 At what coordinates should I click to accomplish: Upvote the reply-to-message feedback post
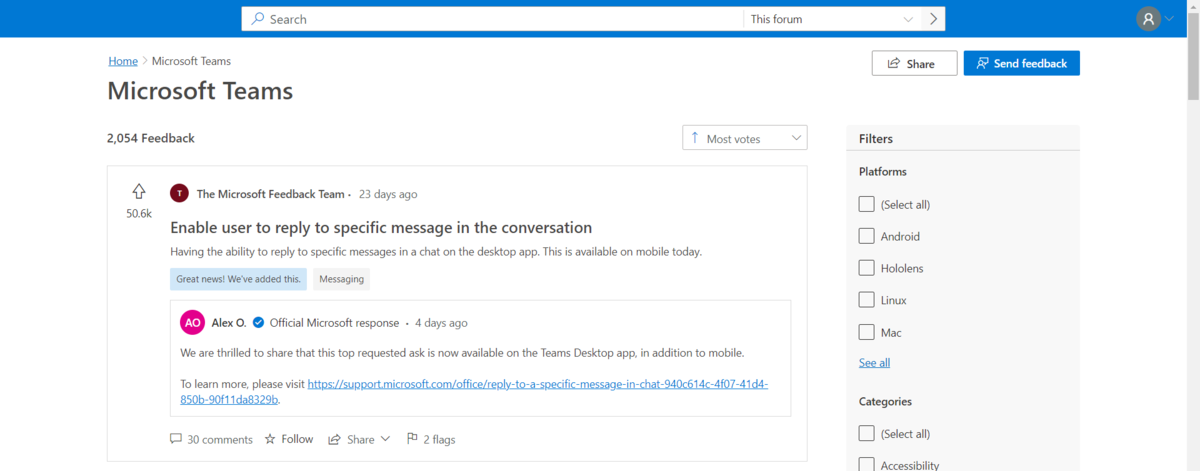point(139,192)
